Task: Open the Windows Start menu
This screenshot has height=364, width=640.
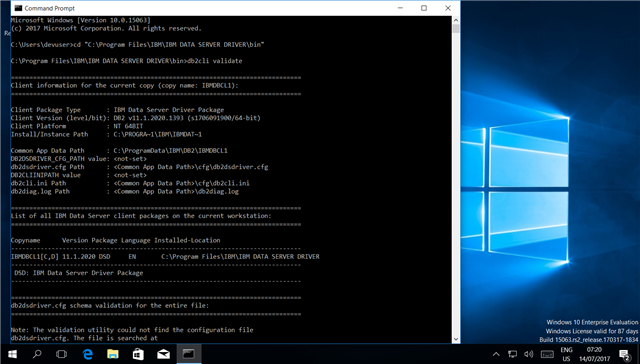Action: [12, 354]
